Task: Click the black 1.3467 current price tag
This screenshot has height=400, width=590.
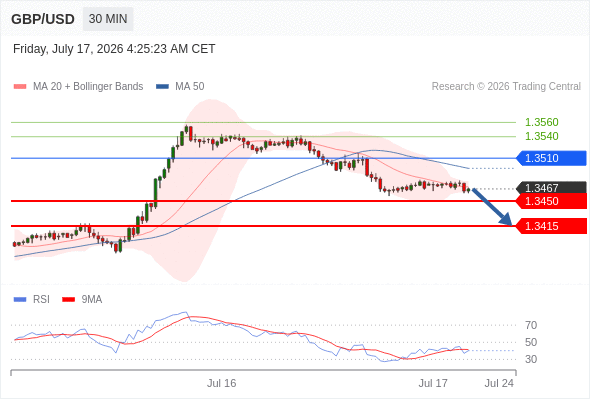Action: pyautogui.click(x=551, y=187)
